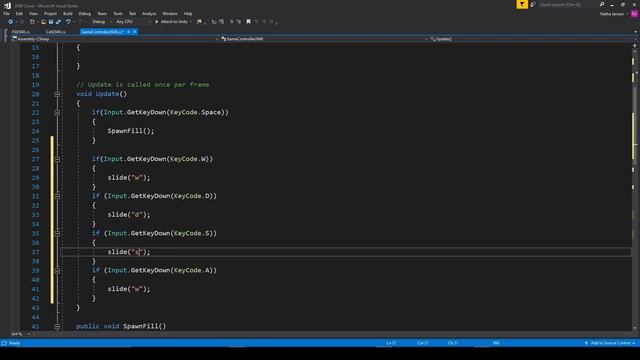Click the user account name text
The image size is (640, 360).
click(612, 14)
